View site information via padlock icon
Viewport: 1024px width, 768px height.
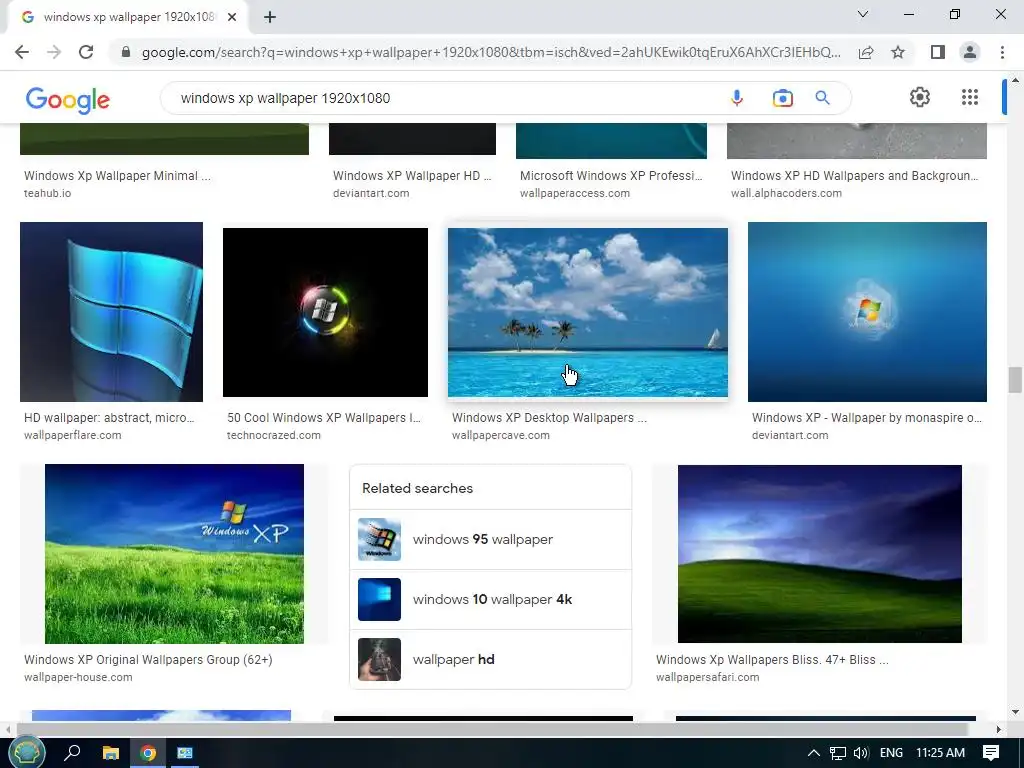tap(126, 52)
